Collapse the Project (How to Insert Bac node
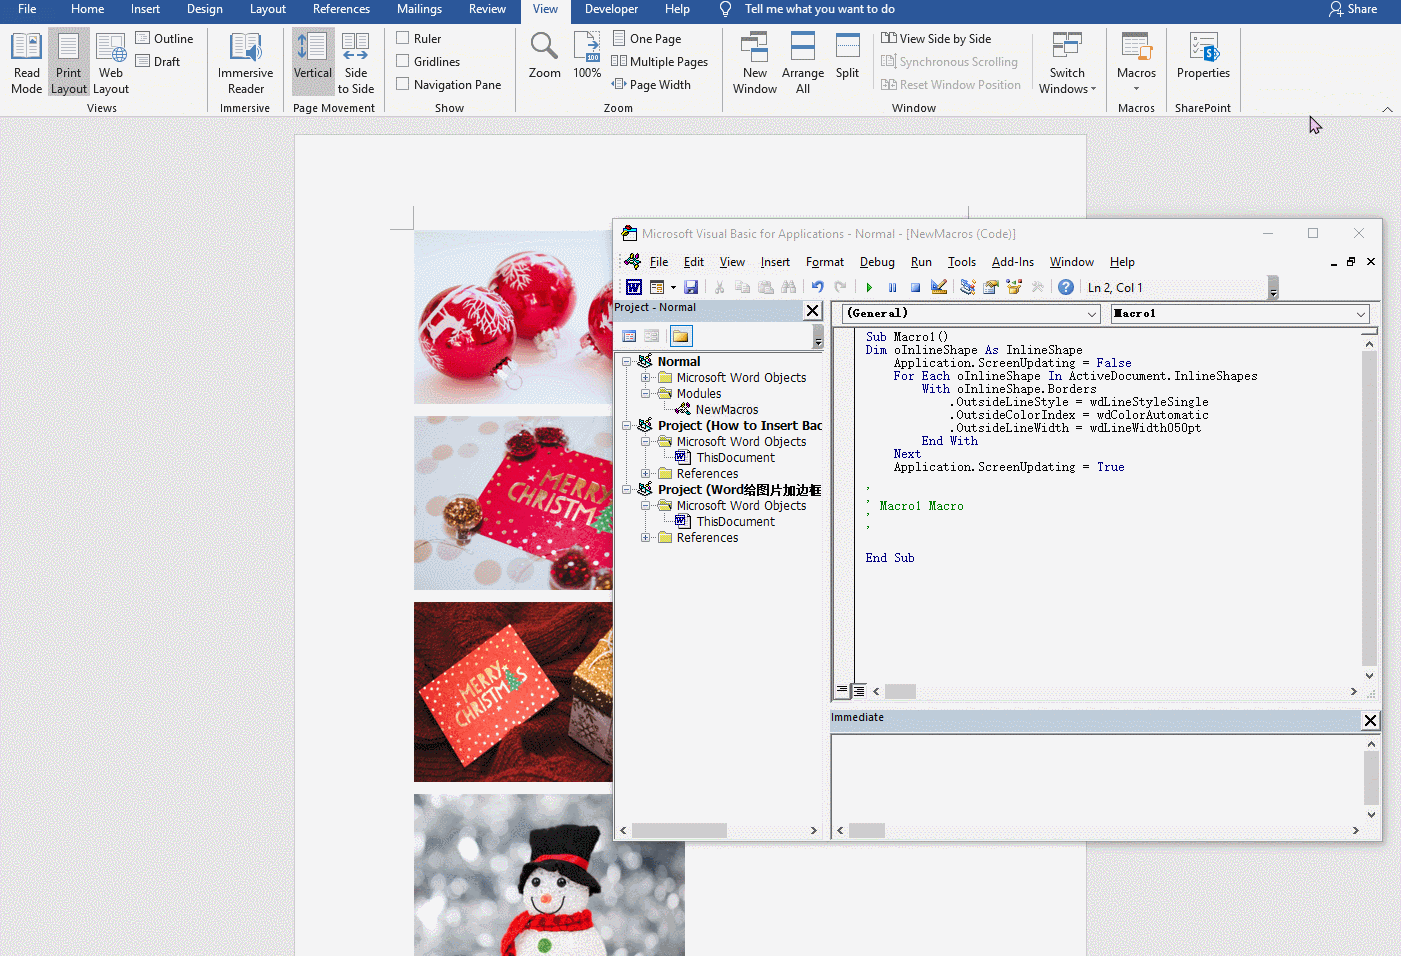Image resolution: width=1401 pixels, height=956 pixels. coord(627,425)
